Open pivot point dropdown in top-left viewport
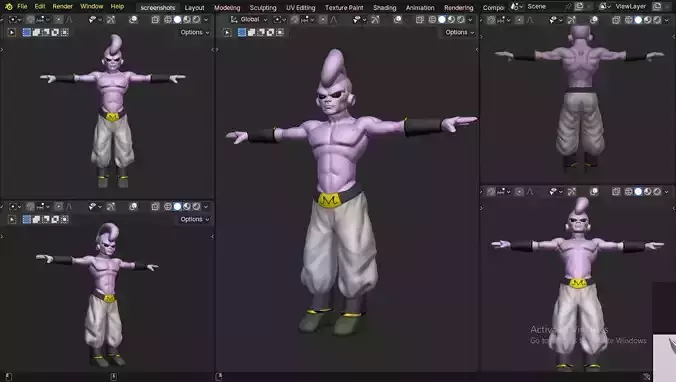The width and height of the screenshot is (676, 382). pyautogui.click(x=15, y=19)
